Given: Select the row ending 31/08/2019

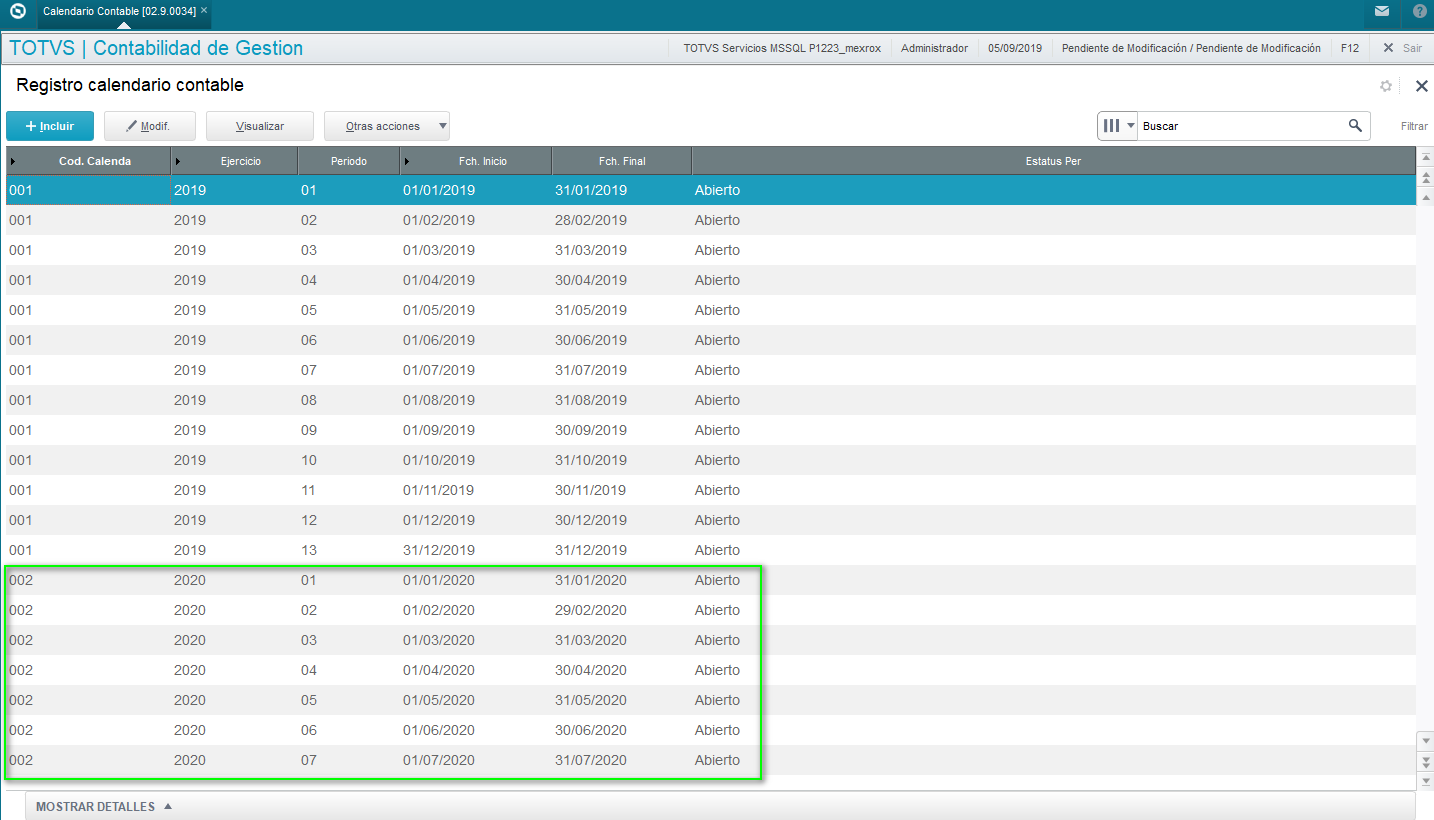Looking at the screenshot, I should point(711,400).
